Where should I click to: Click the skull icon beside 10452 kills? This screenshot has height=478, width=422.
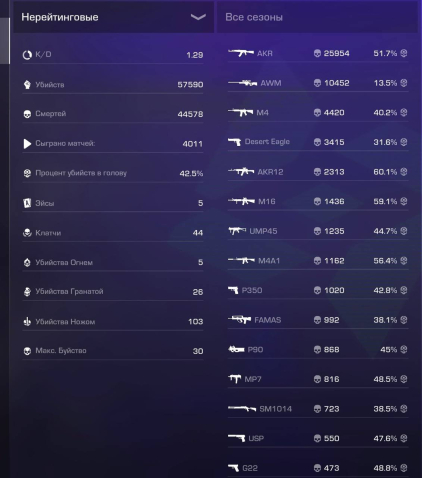[x=317, y=83]
